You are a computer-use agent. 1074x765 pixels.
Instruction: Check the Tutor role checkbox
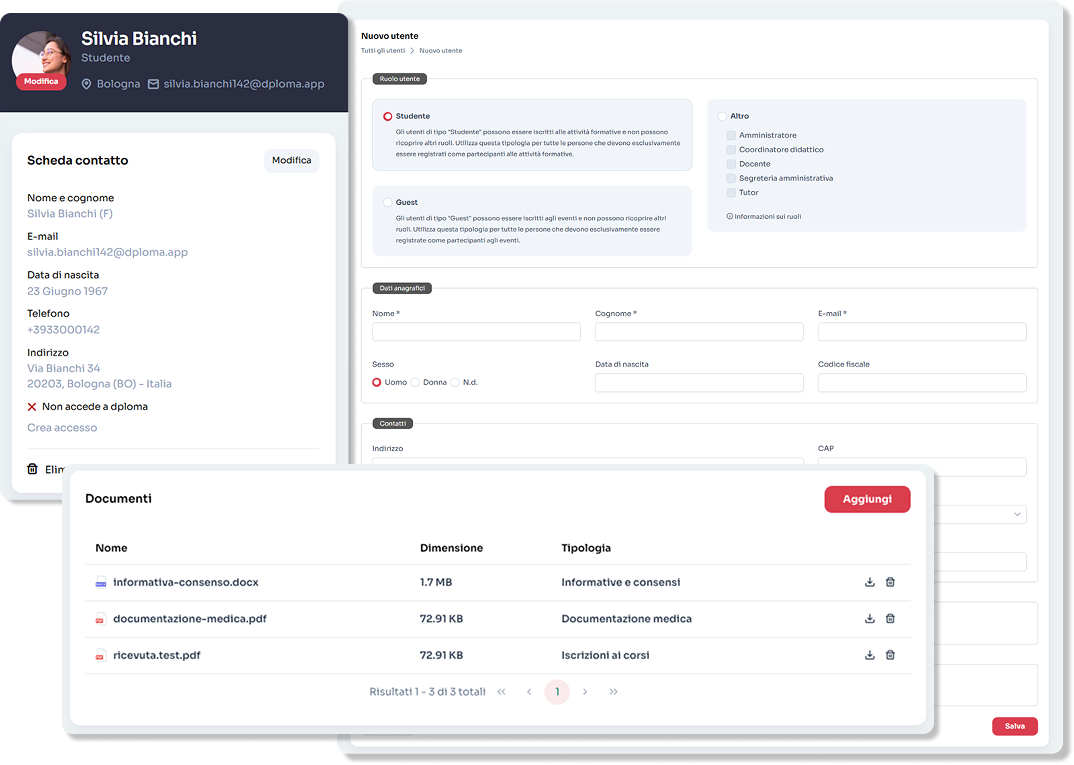(x=731, y=193)
